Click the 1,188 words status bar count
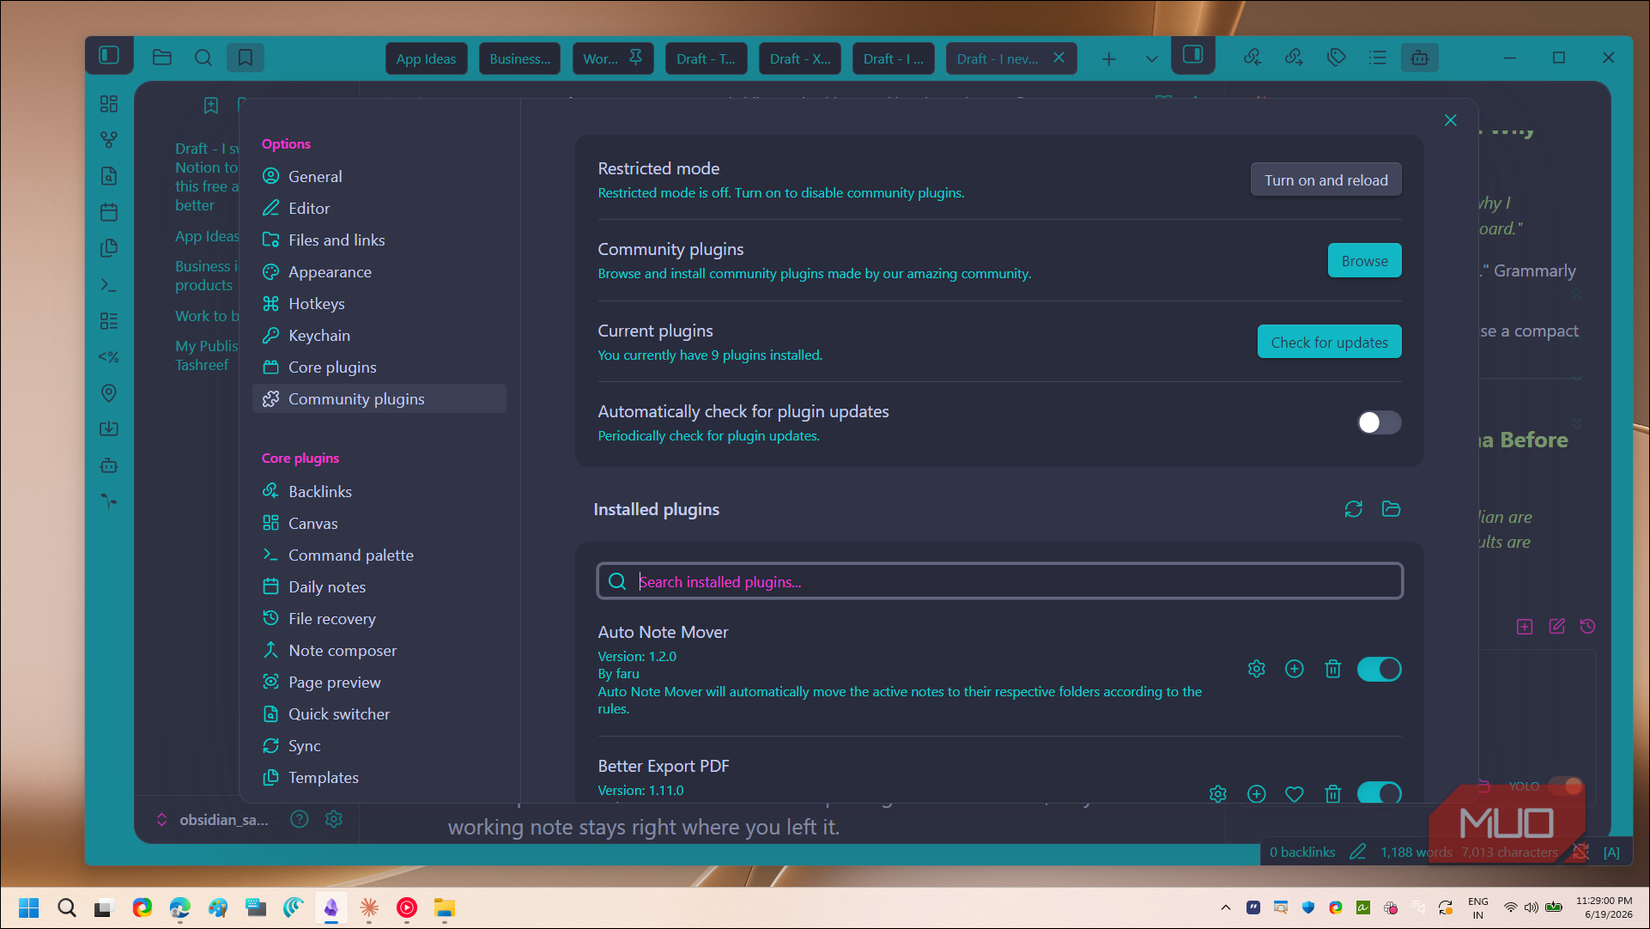 click(1416, 852)
